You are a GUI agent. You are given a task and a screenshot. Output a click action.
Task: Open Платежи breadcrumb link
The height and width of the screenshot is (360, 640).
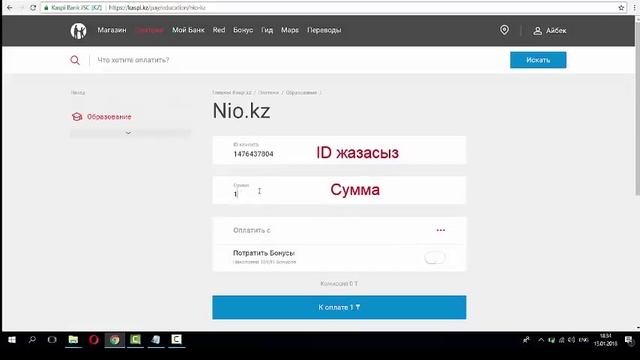coord(269,93)
